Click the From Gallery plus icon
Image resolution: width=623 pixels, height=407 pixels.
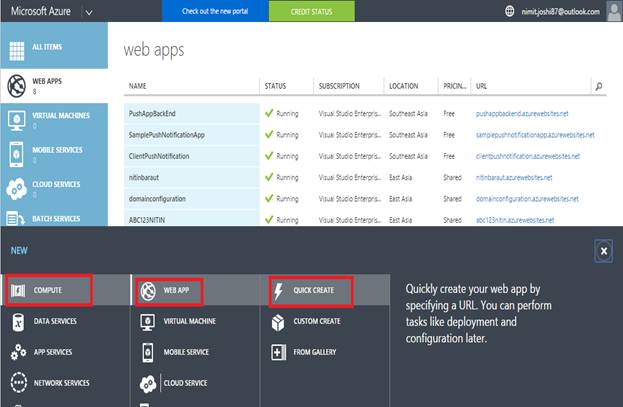[278, 352]
